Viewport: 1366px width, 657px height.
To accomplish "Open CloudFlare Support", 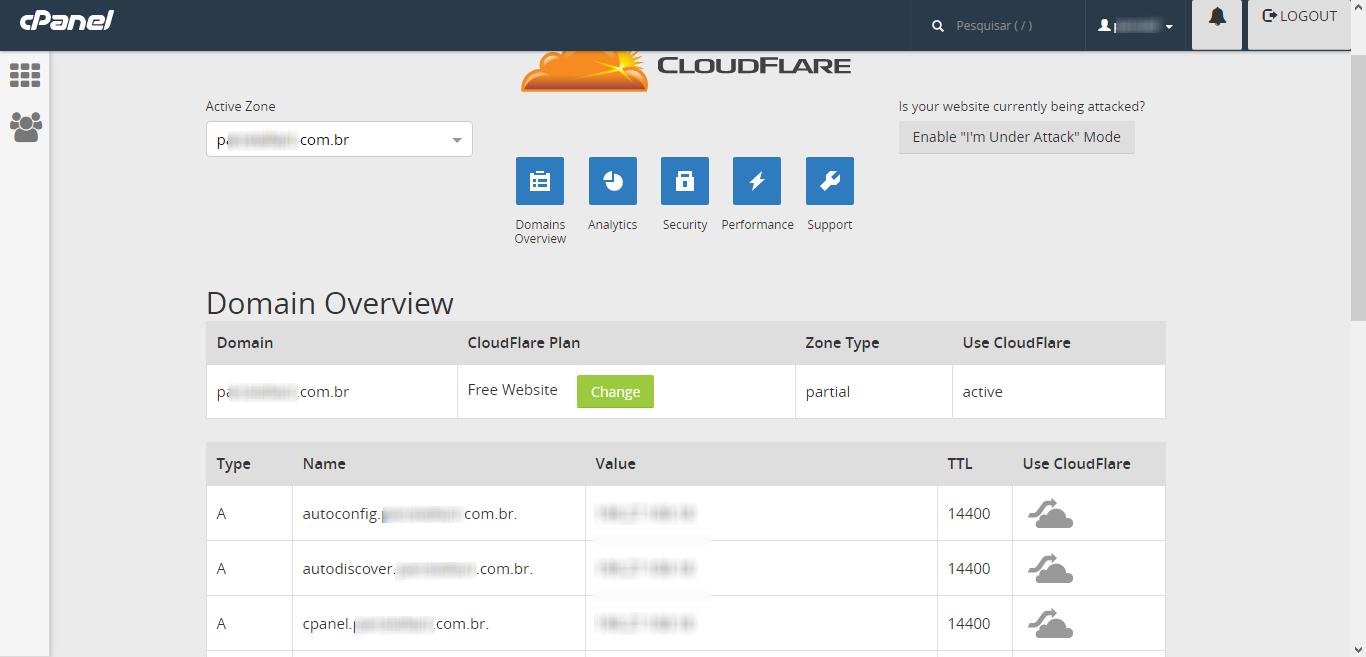I will coord(829,181).
